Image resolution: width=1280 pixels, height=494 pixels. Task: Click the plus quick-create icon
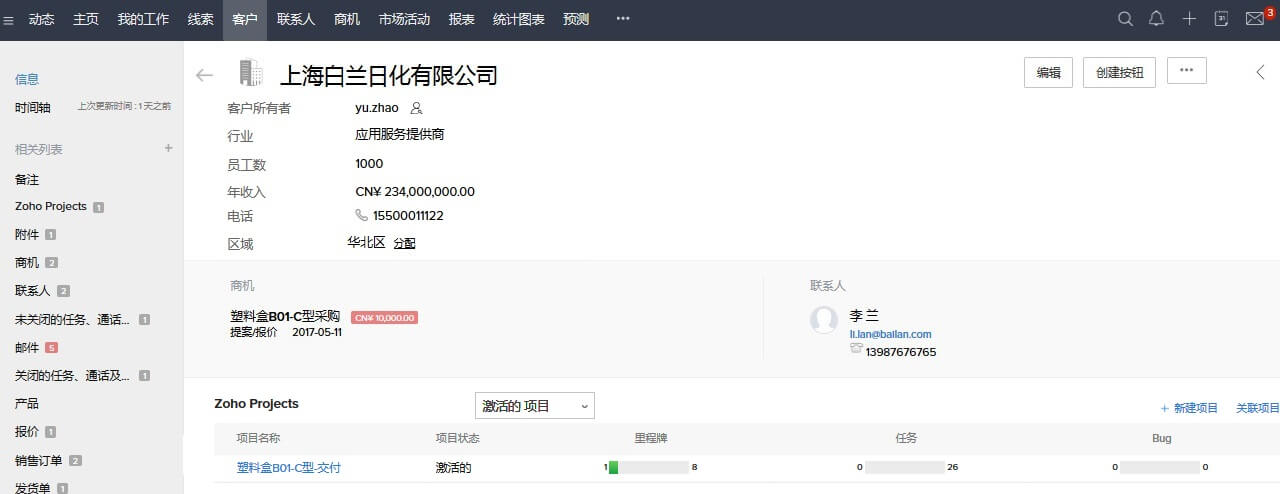point(1189,19)
